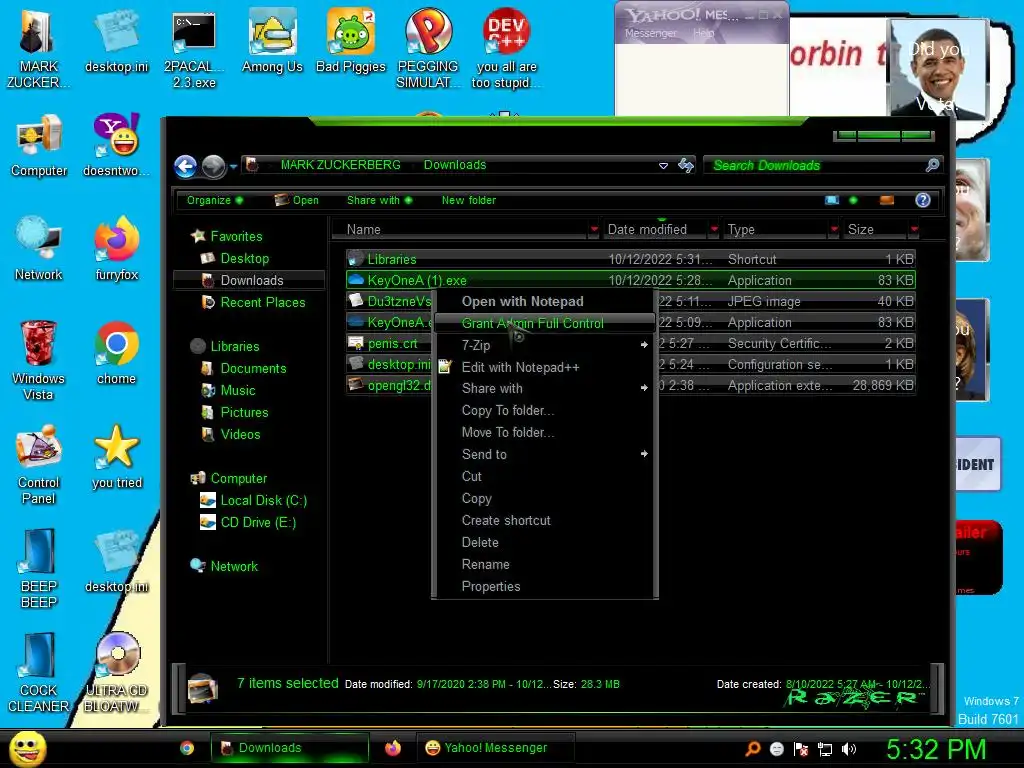
Task: Click Open in the Explorer toolbar
Action: 297,200
